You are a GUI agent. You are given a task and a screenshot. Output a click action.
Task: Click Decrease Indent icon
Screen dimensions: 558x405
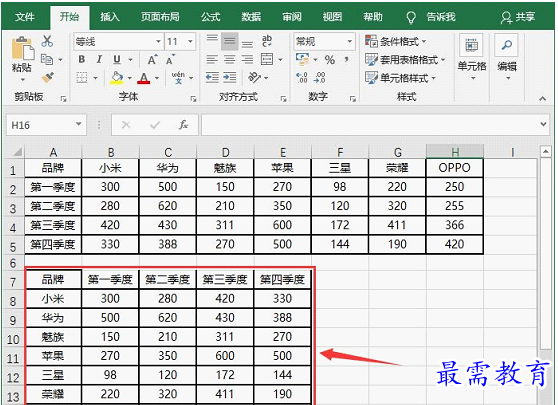pyautogui.click(x=212, y=77)
